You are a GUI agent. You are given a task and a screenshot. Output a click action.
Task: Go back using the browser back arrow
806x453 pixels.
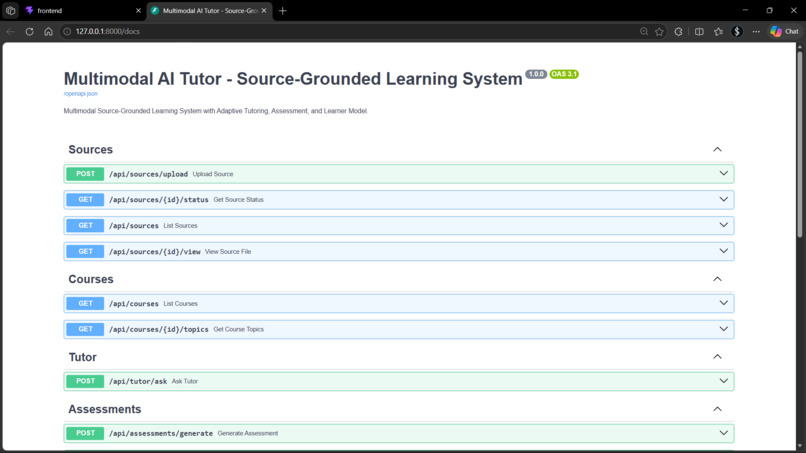[10, 31]
